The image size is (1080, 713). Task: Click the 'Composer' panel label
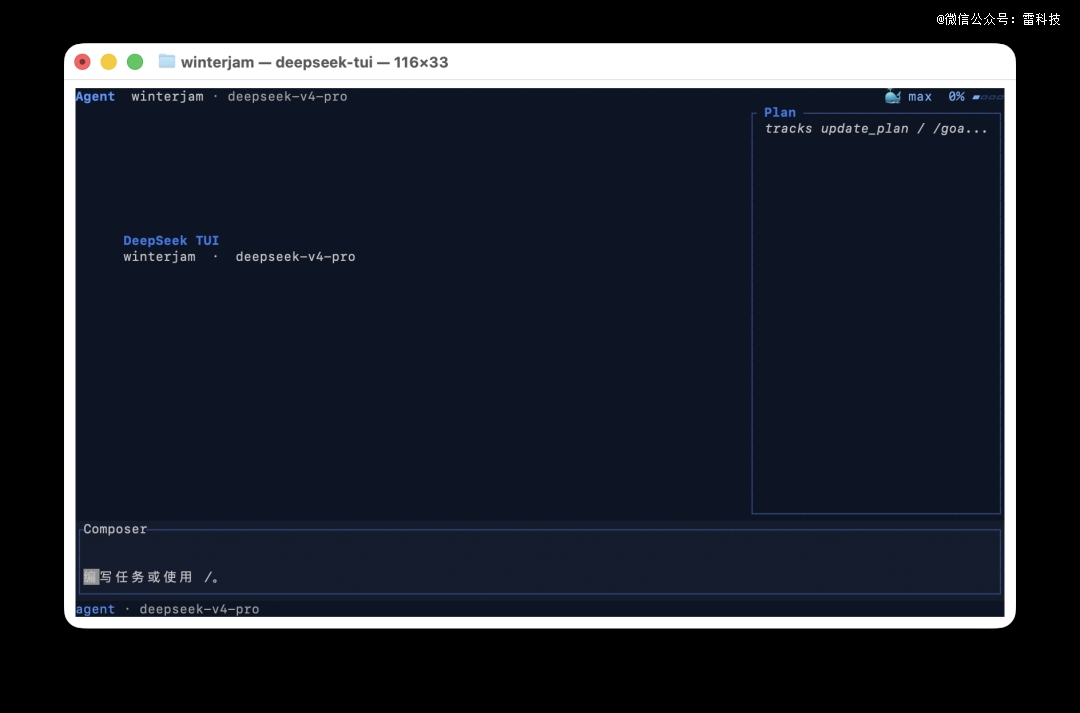pos(115,529)
